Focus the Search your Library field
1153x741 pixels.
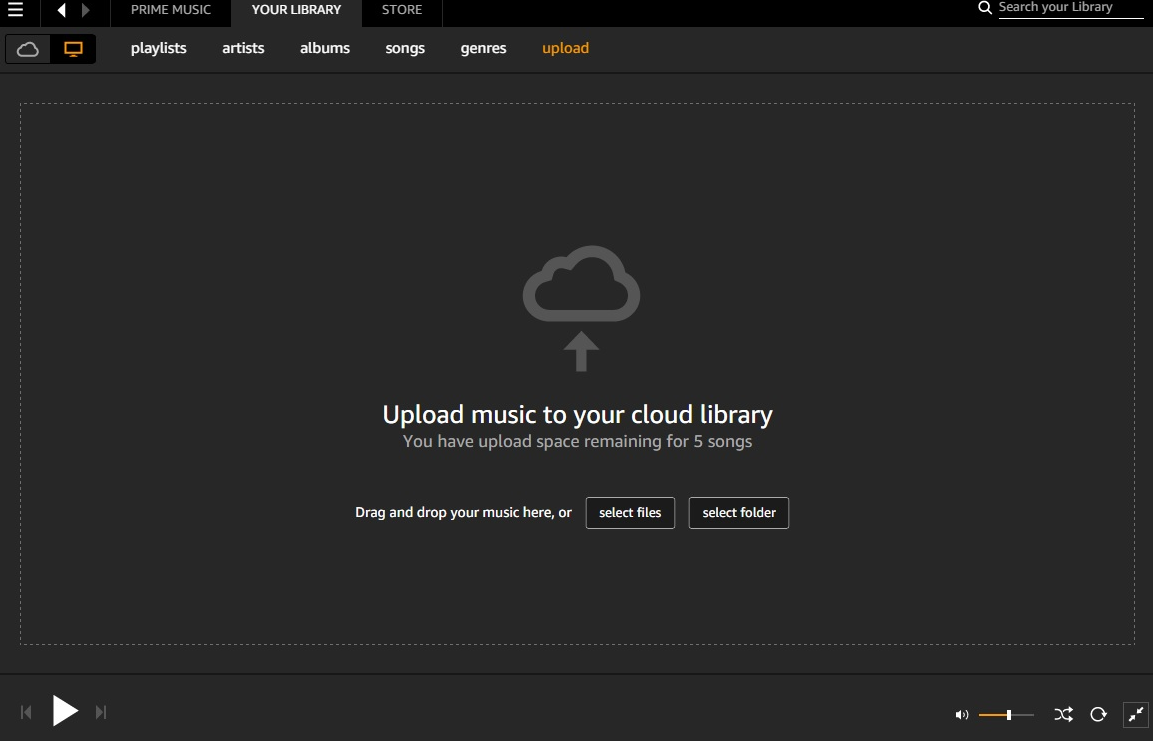coord(1071,8)
